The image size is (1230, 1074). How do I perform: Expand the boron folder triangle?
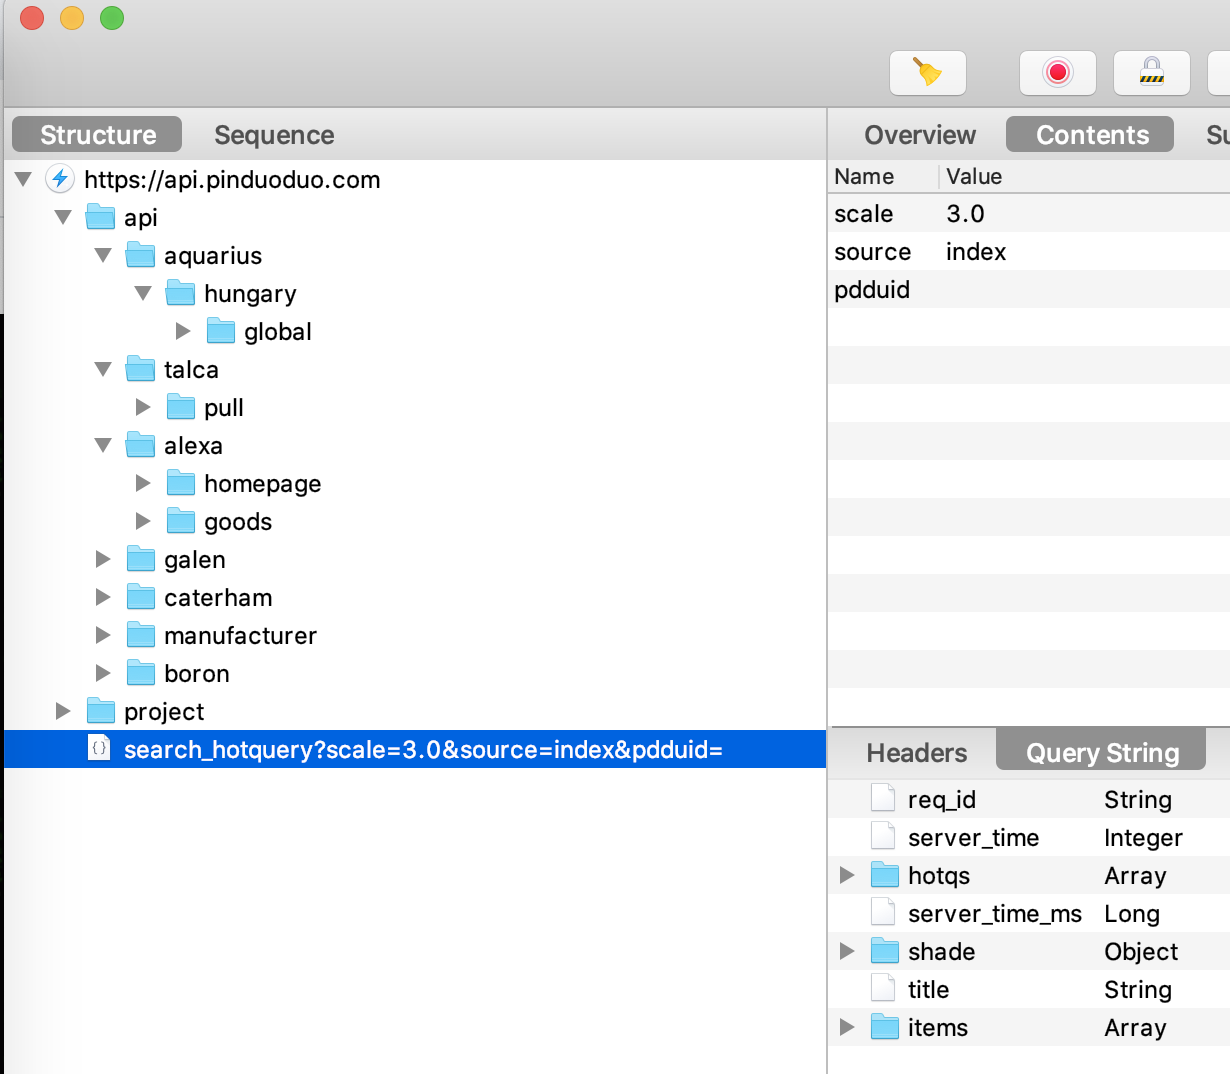(103, 673)
